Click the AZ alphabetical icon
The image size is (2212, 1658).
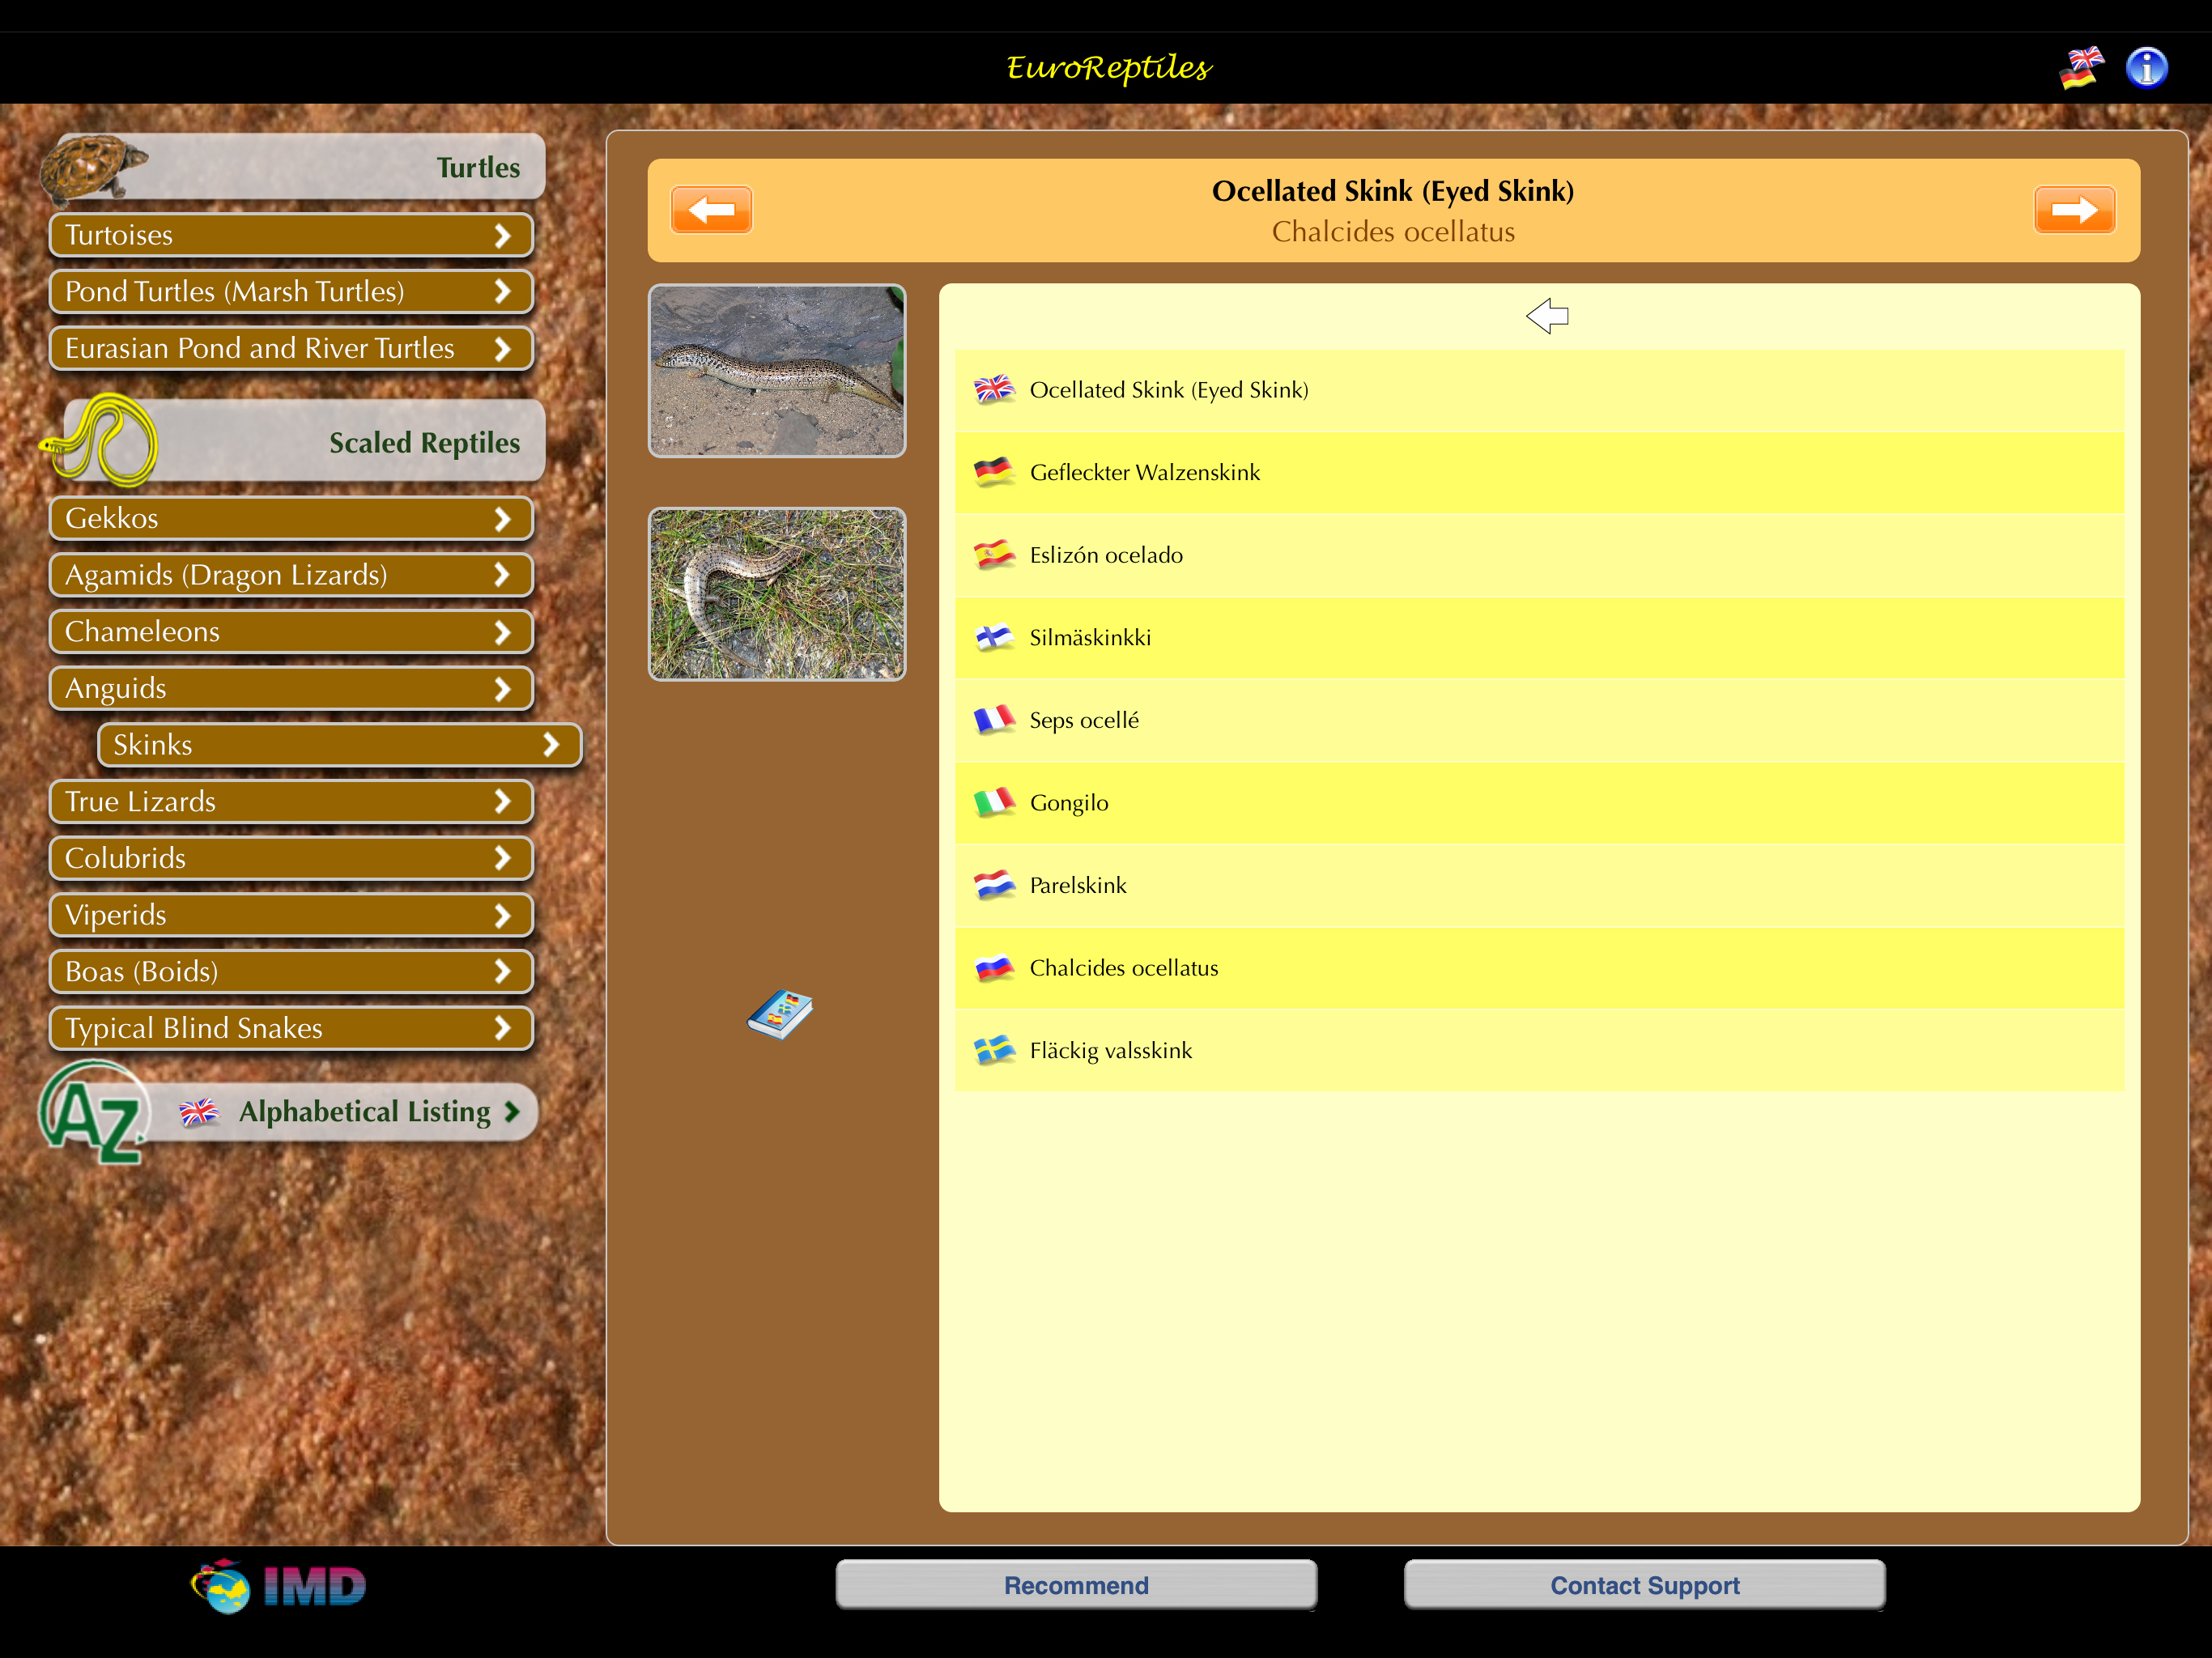tap(95, 1112)
